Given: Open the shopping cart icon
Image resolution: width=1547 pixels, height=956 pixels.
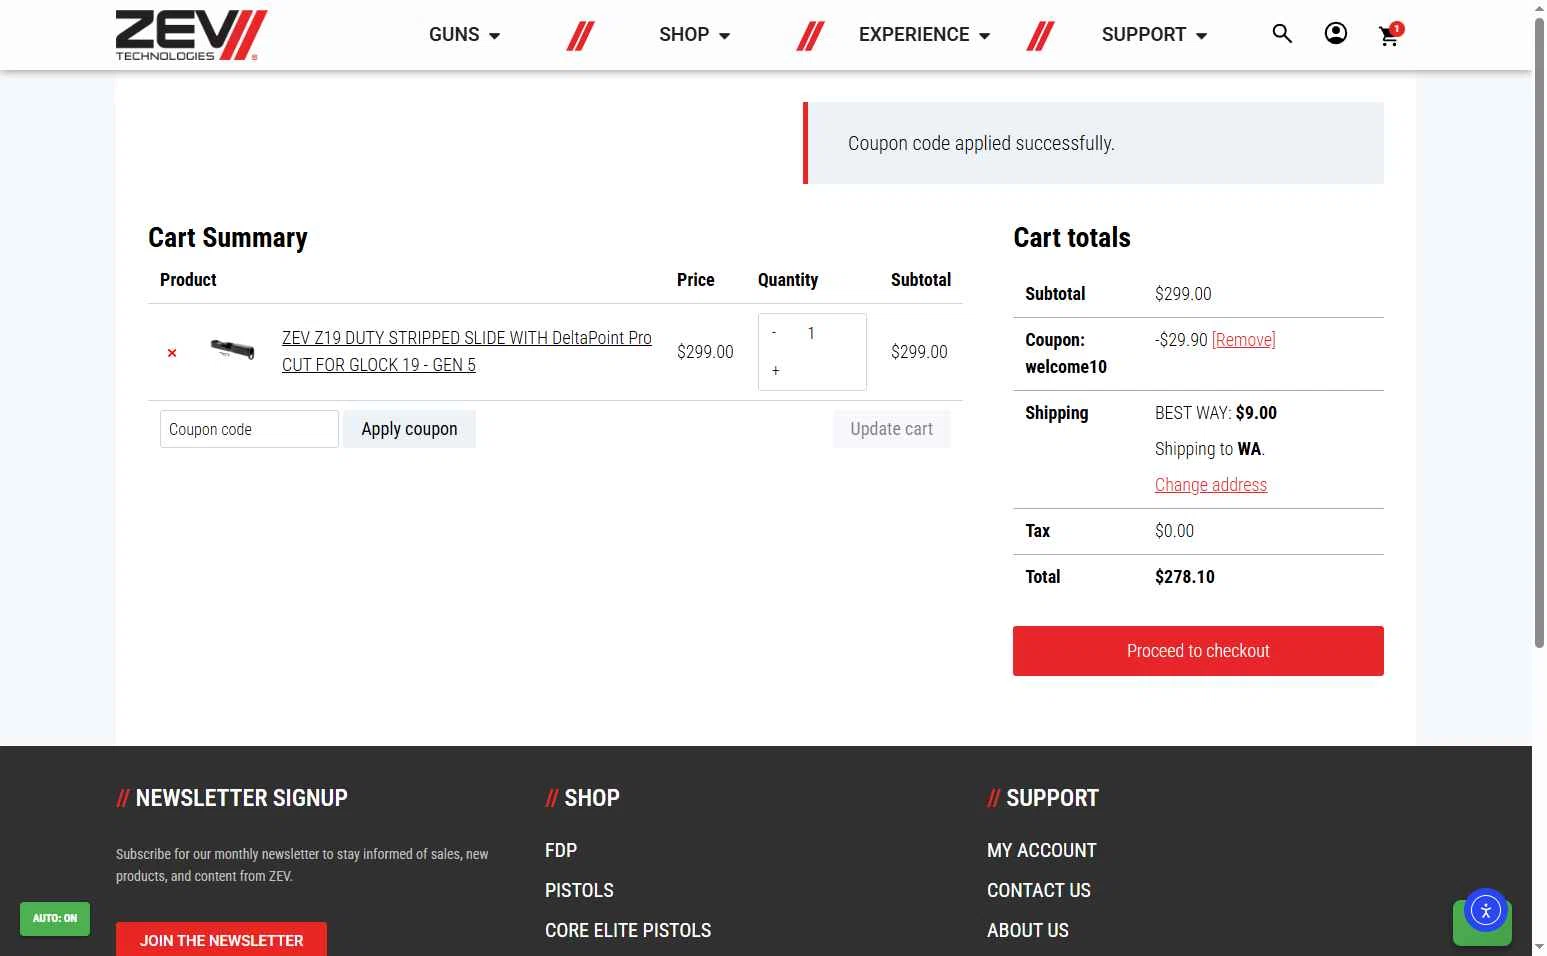Looking at the screenshot, I should pyautogui.click(x=1389, y=36).
